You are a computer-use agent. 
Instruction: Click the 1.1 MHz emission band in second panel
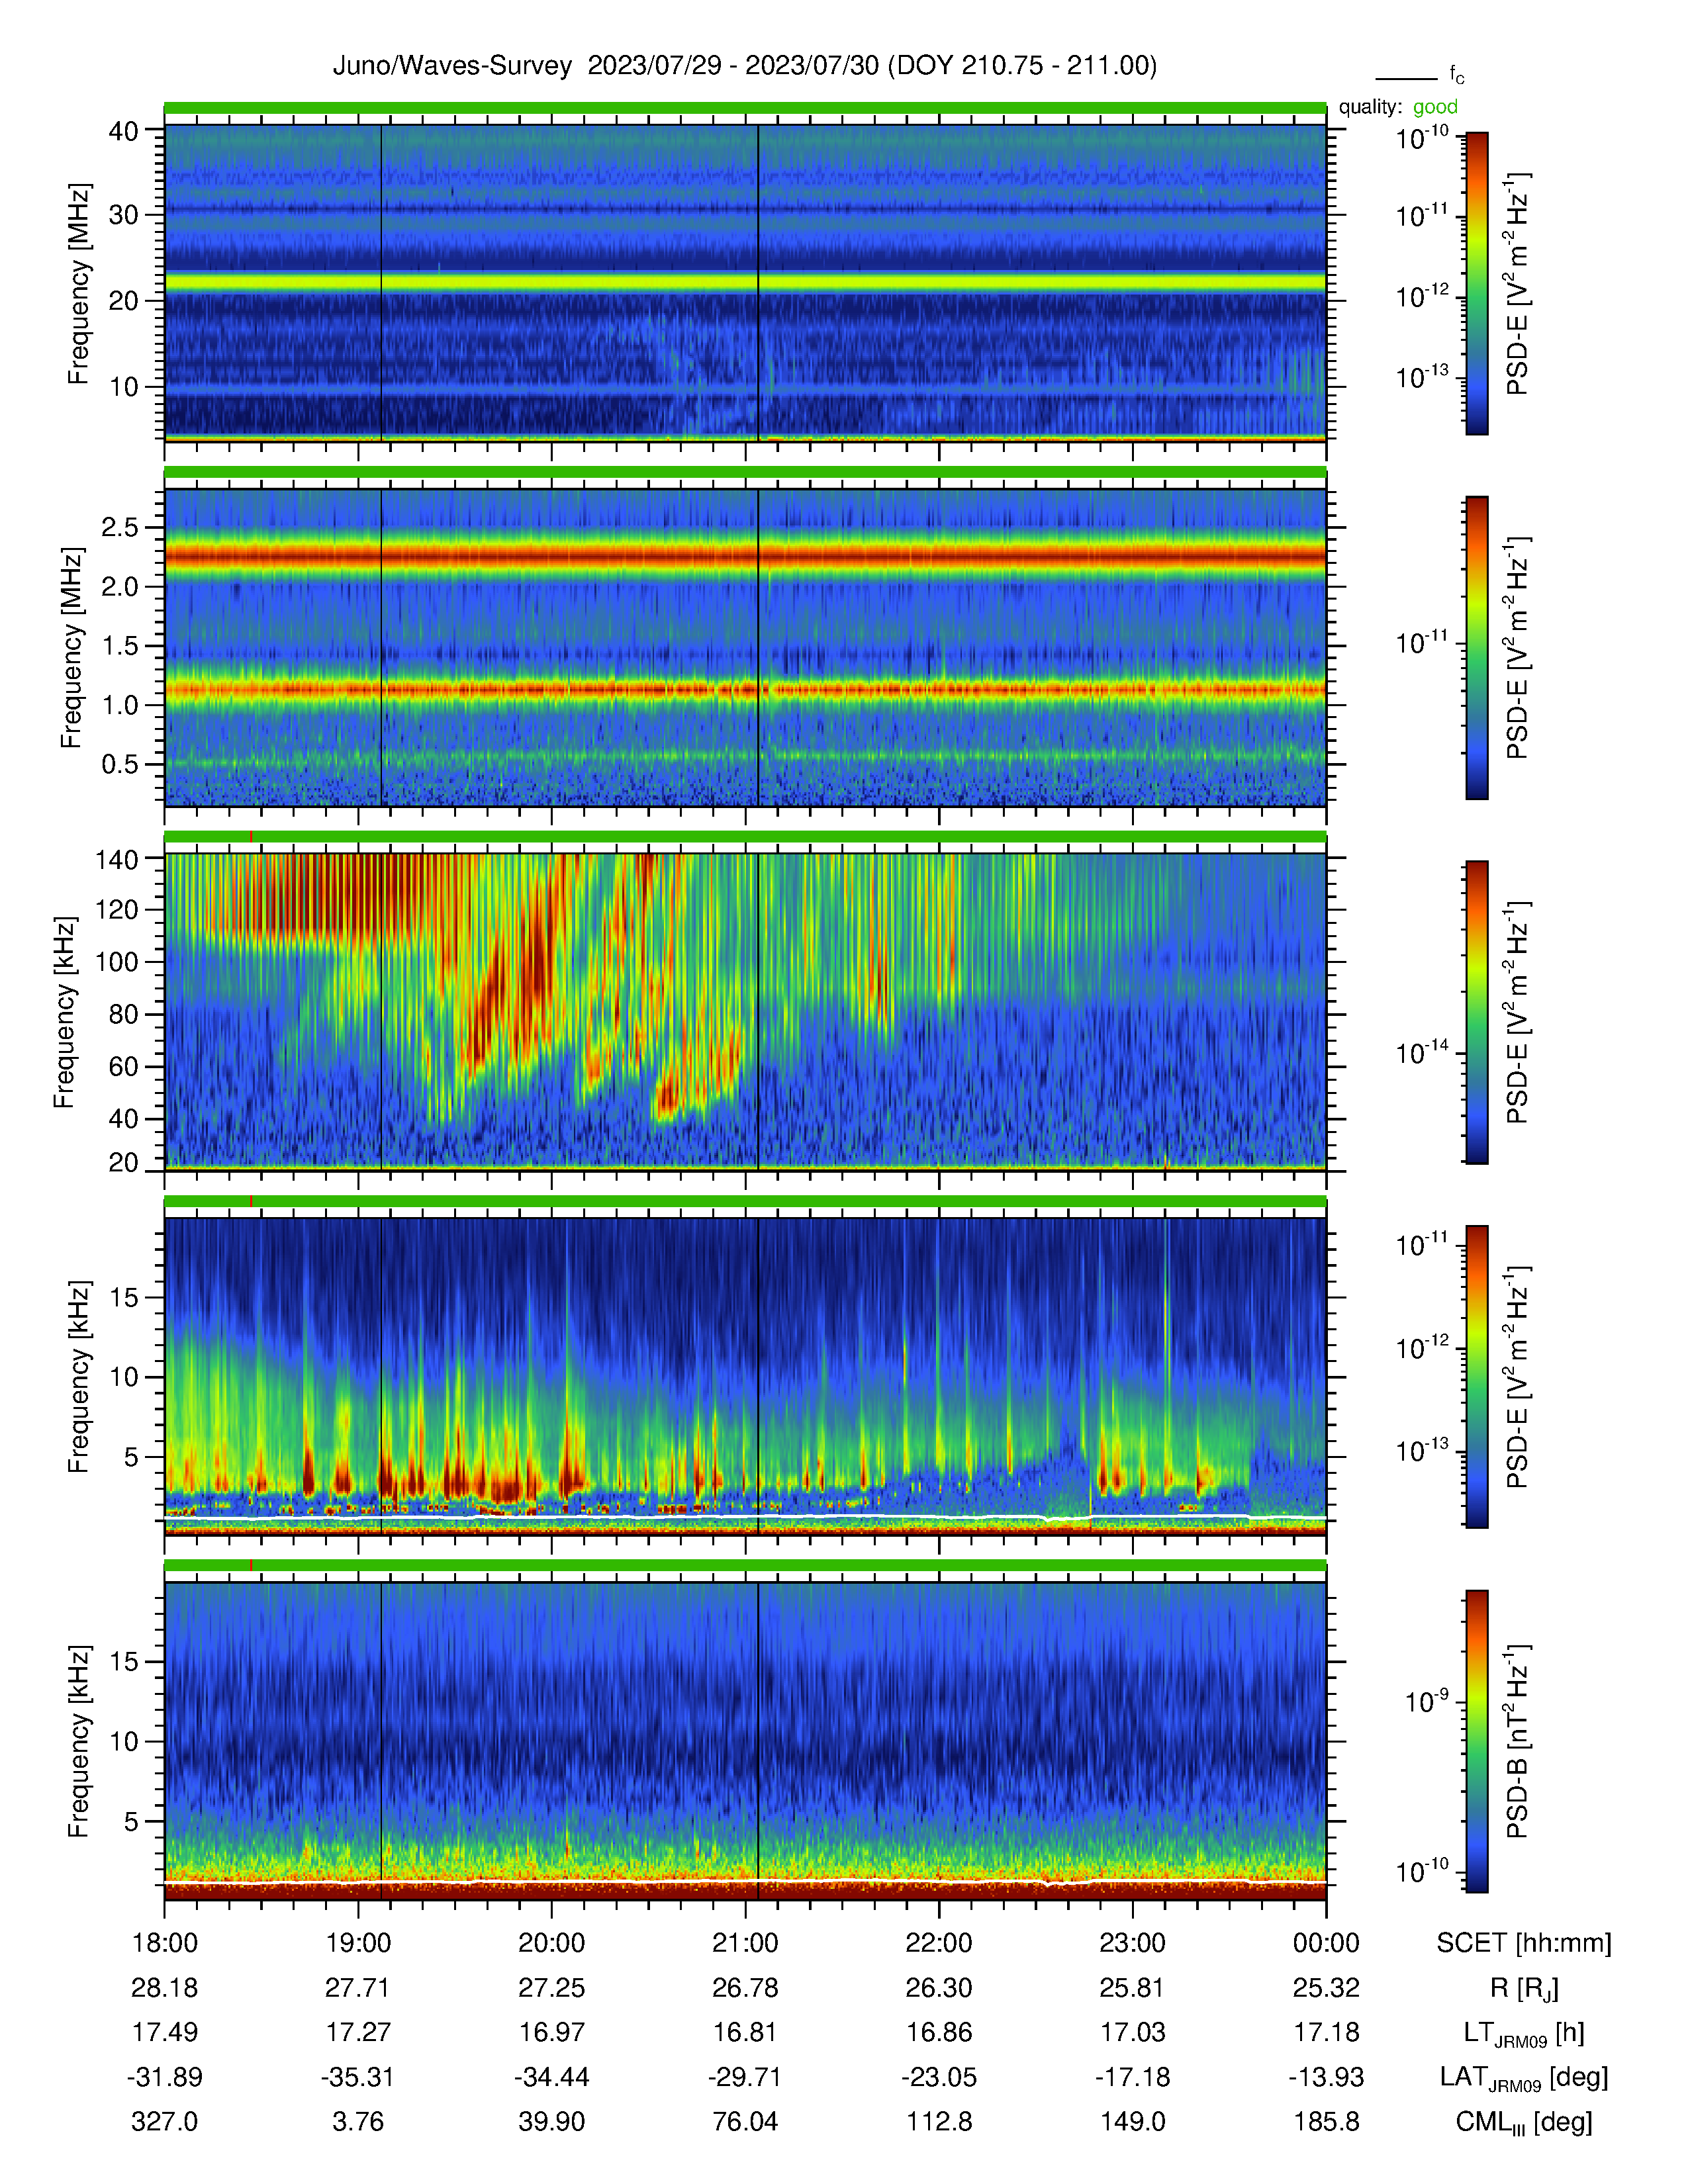pos(745,689)
